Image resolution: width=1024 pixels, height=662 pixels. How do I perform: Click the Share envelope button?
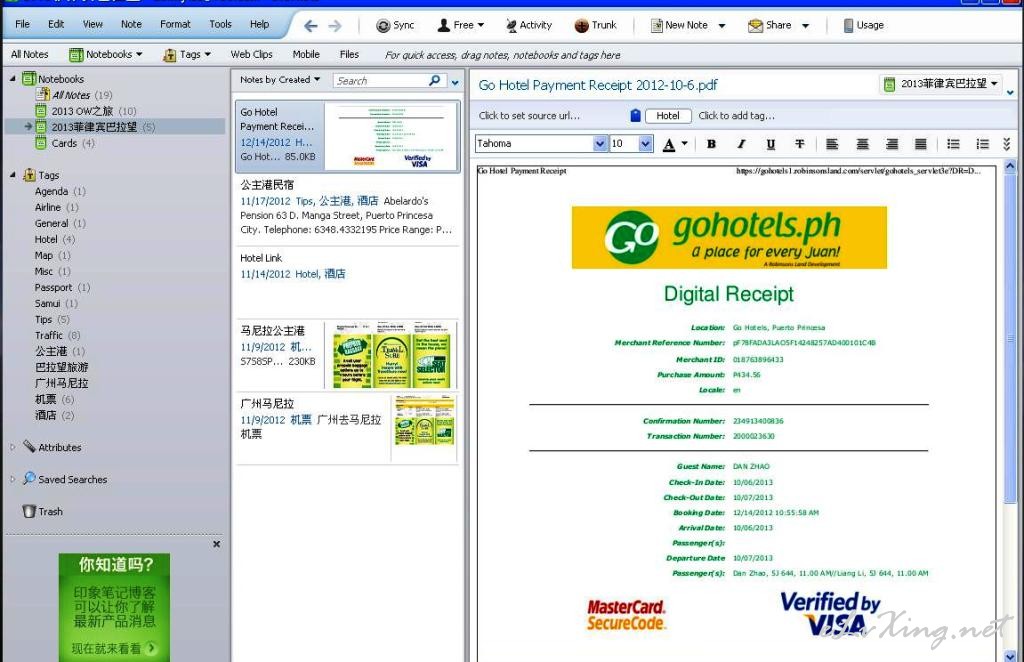(x=770, y=25)
